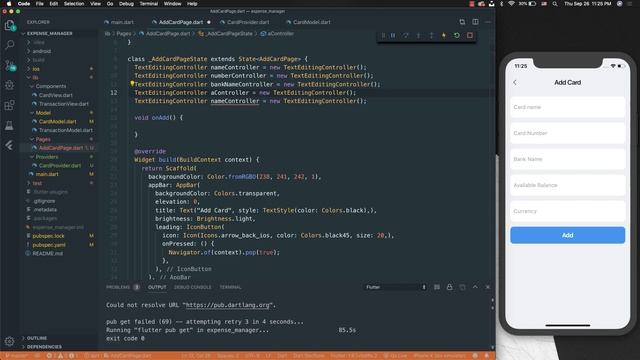Open the Manage gear in activity bar
The height and width of the screenshot is (360, 640).
(x=9, y=341)
